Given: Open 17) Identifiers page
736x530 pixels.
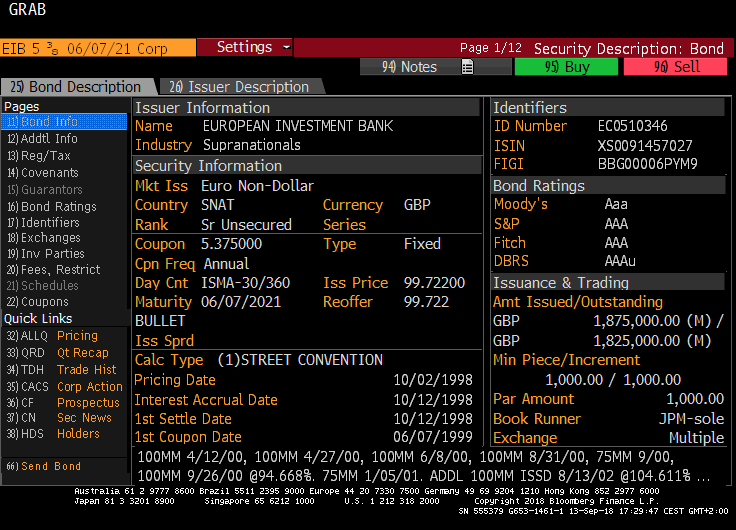Looking at the screenshot, I should [43, 223].
